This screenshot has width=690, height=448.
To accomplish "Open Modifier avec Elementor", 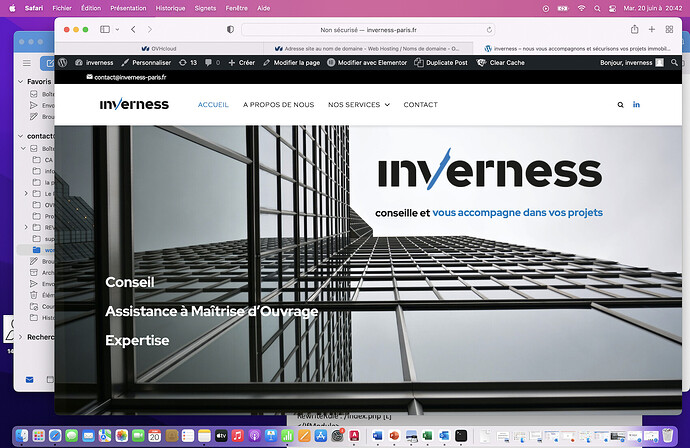I will [367, 62].
